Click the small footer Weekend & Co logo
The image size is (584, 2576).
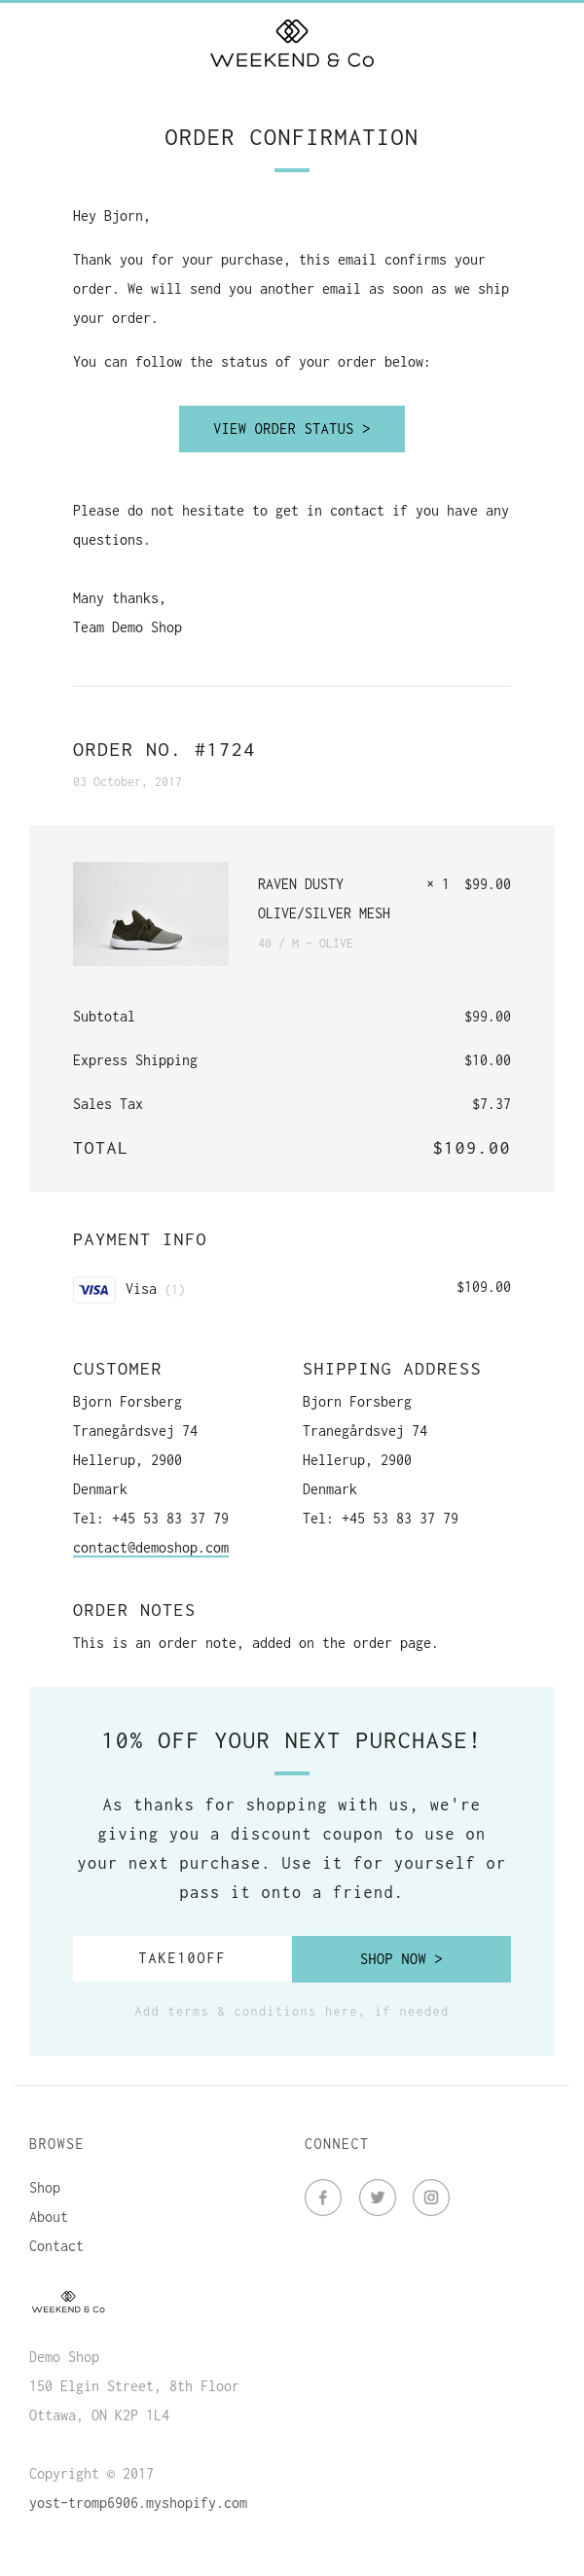coord(68,2302)
